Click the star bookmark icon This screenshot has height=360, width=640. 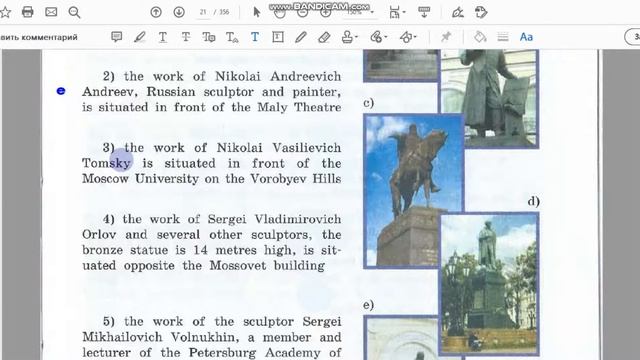click(4, 12)
